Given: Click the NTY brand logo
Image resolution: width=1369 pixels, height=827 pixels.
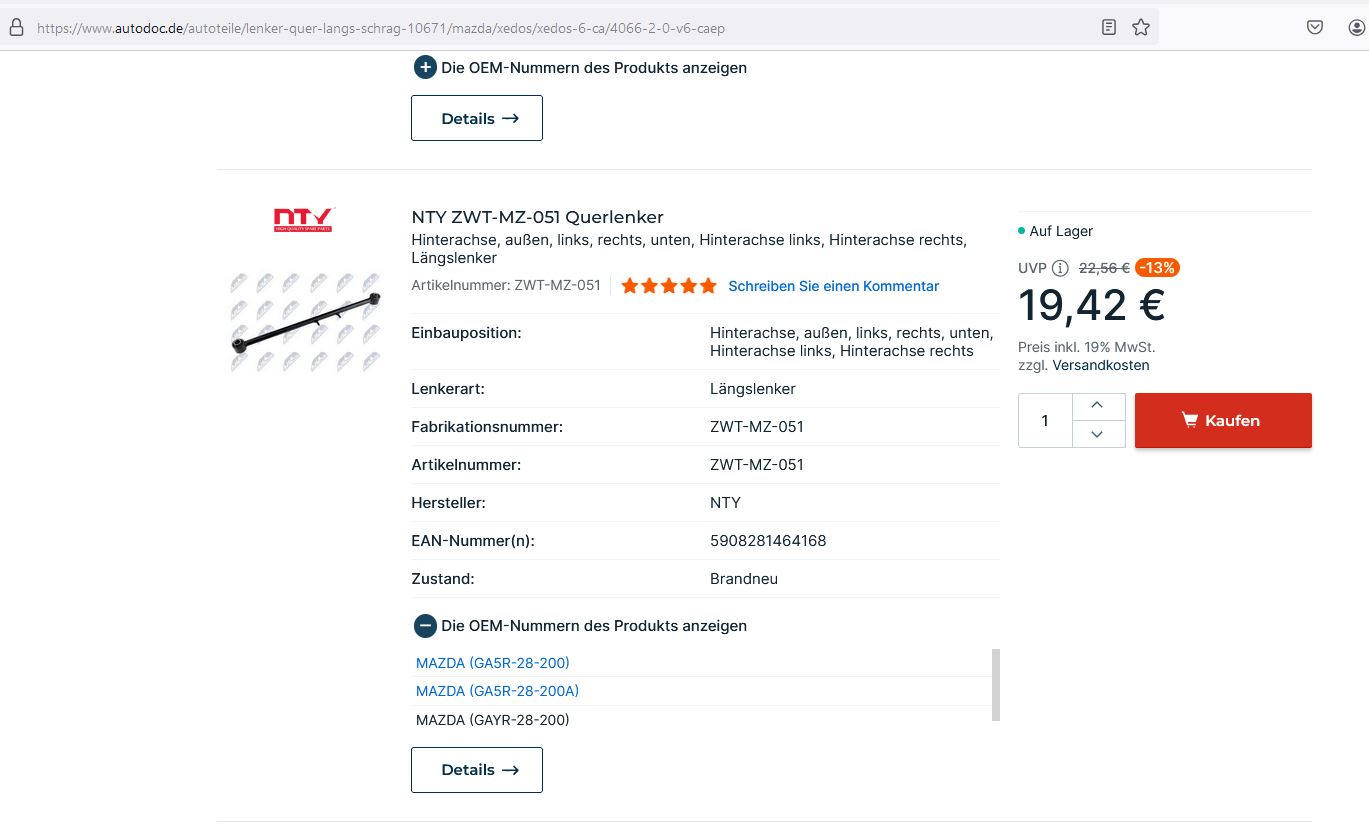Looking at the screenshot, I should point(304,219).
